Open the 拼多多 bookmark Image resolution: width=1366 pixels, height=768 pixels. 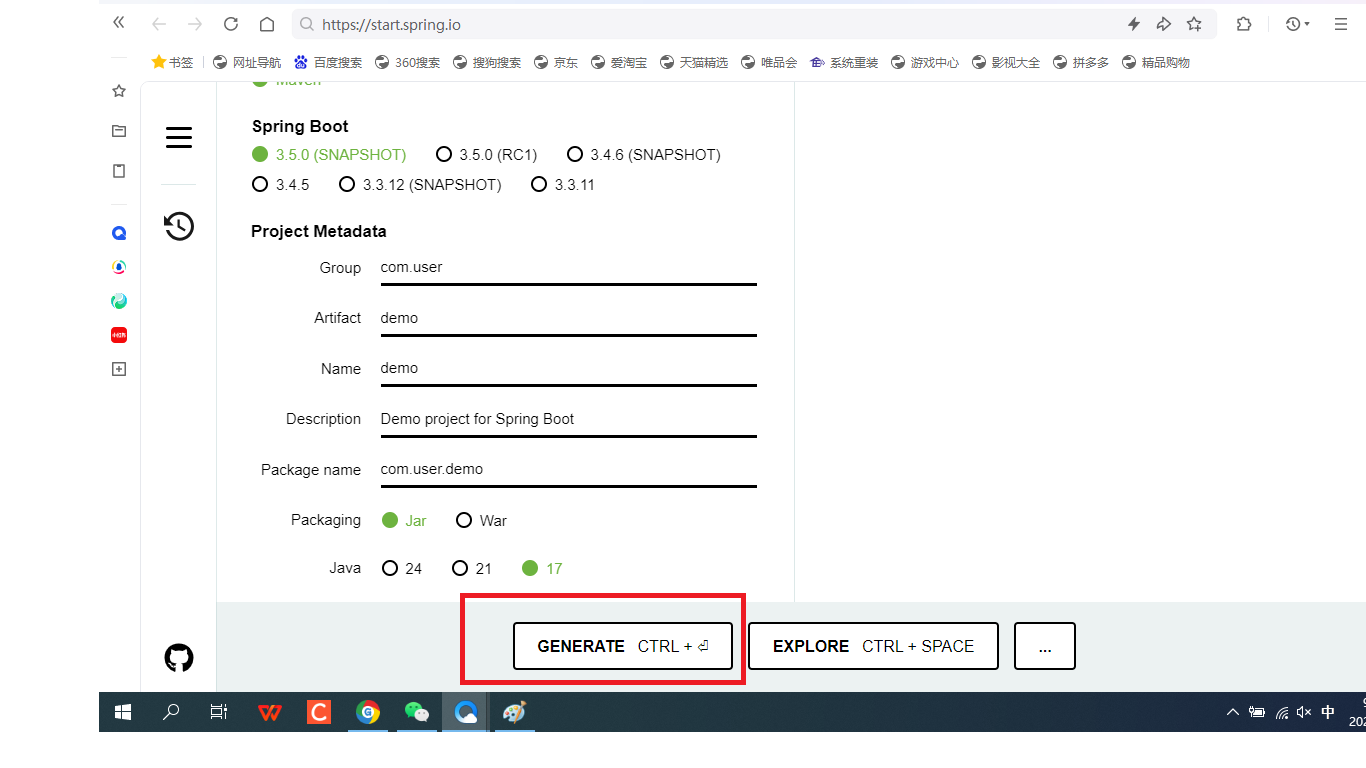1080,62
